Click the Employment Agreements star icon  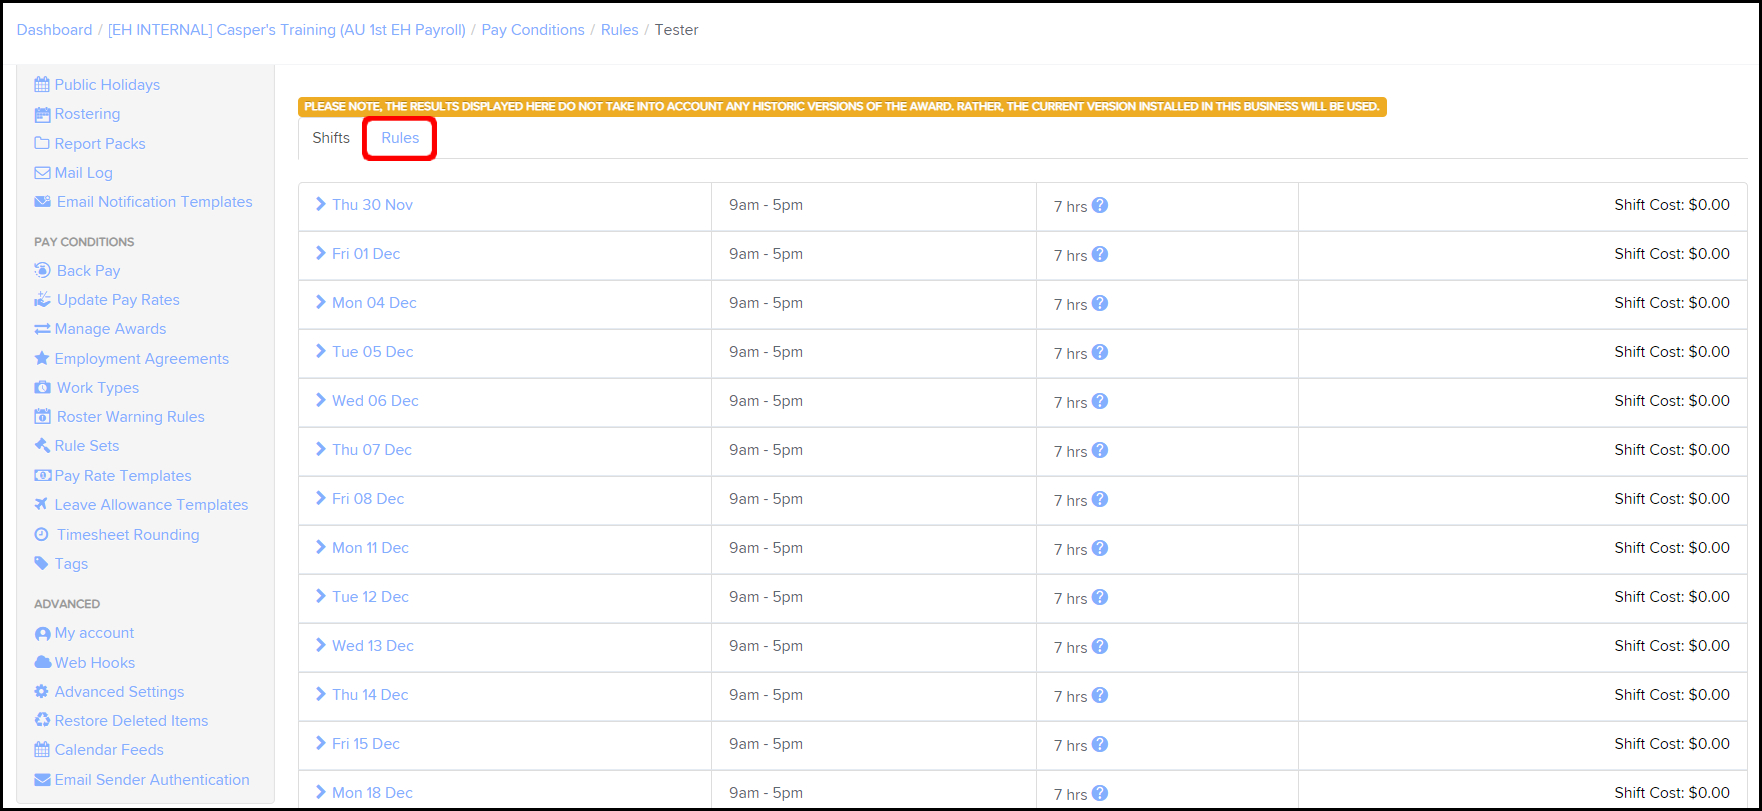coord(42,358)
